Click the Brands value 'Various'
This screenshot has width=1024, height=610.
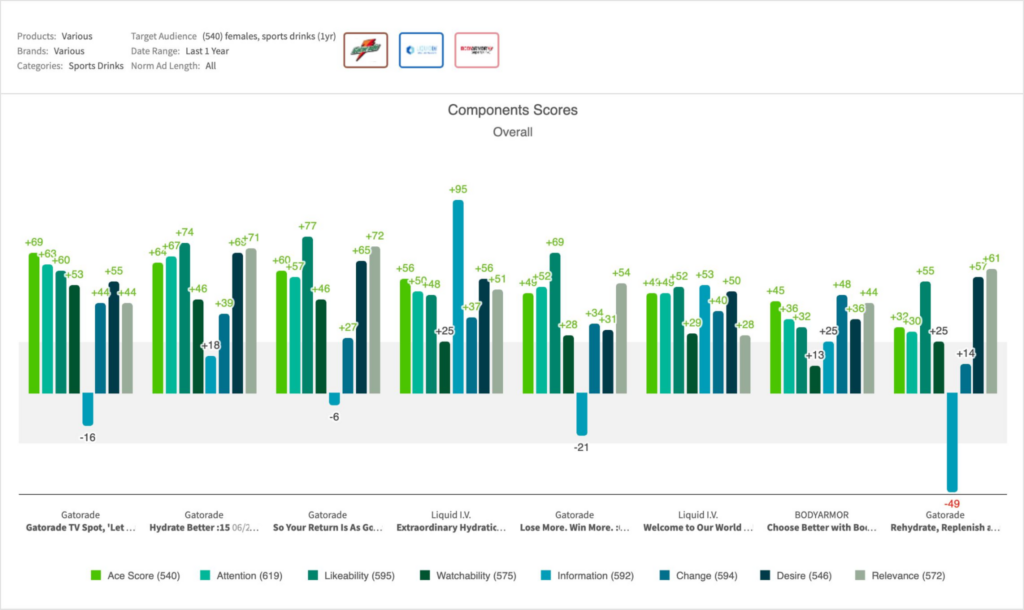click(x=69, y=51)
